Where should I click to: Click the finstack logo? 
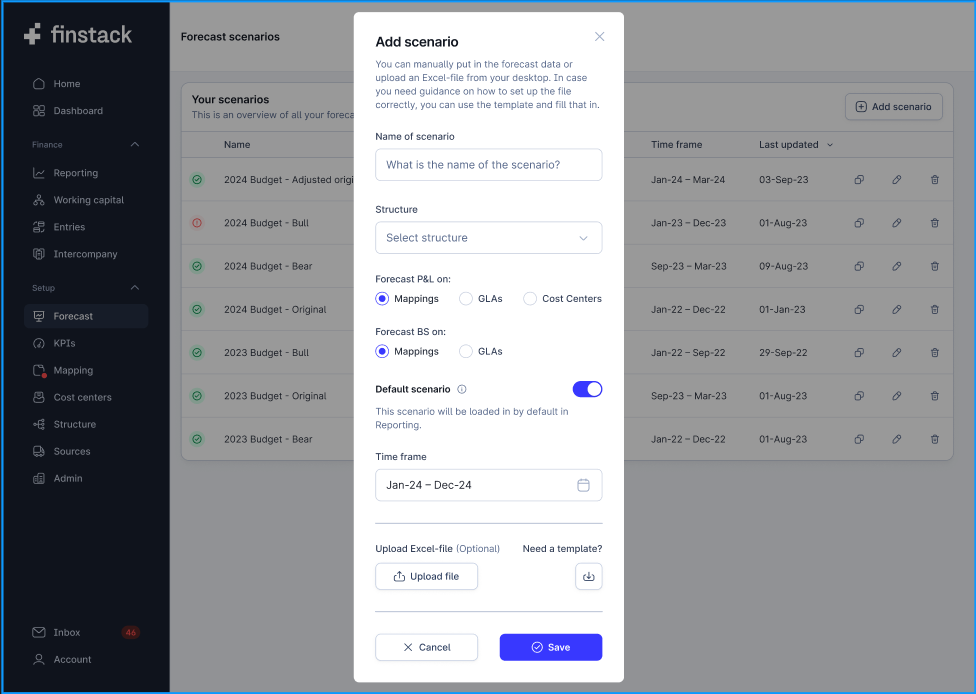pos(78,35)
